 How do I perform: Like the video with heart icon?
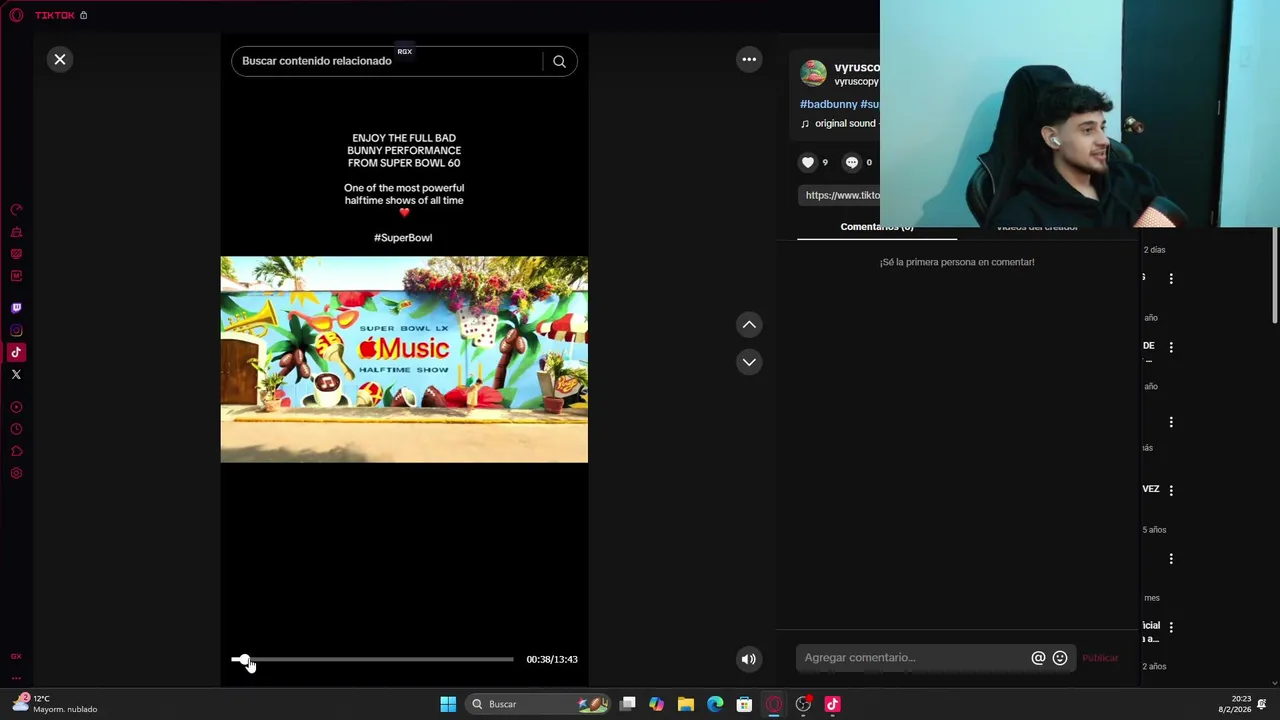808,162
